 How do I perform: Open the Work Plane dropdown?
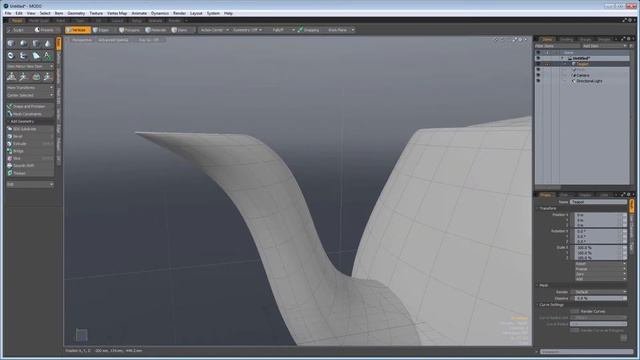click(x=340, y=30)
